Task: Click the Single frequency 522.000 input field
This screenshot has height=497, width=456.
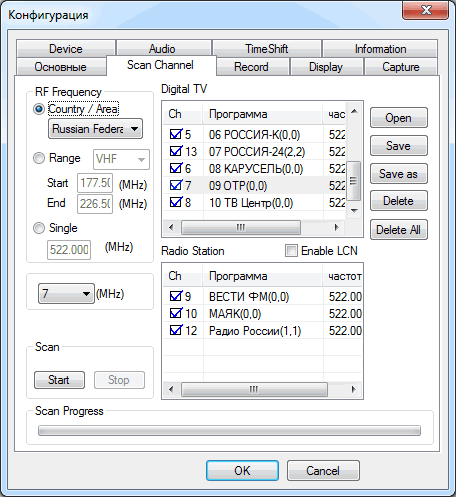Action: pos(69,250)
